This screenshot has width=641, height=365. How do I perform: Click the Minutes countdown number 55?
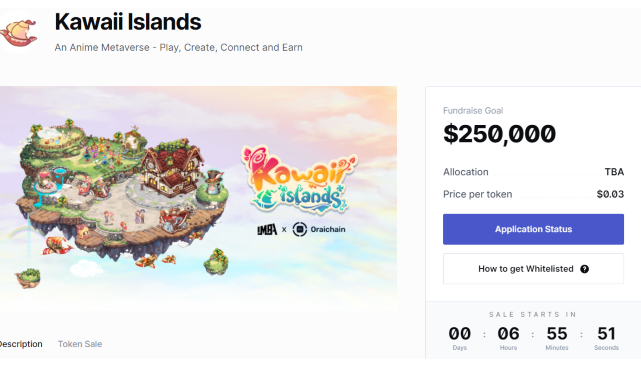point(557,334)
